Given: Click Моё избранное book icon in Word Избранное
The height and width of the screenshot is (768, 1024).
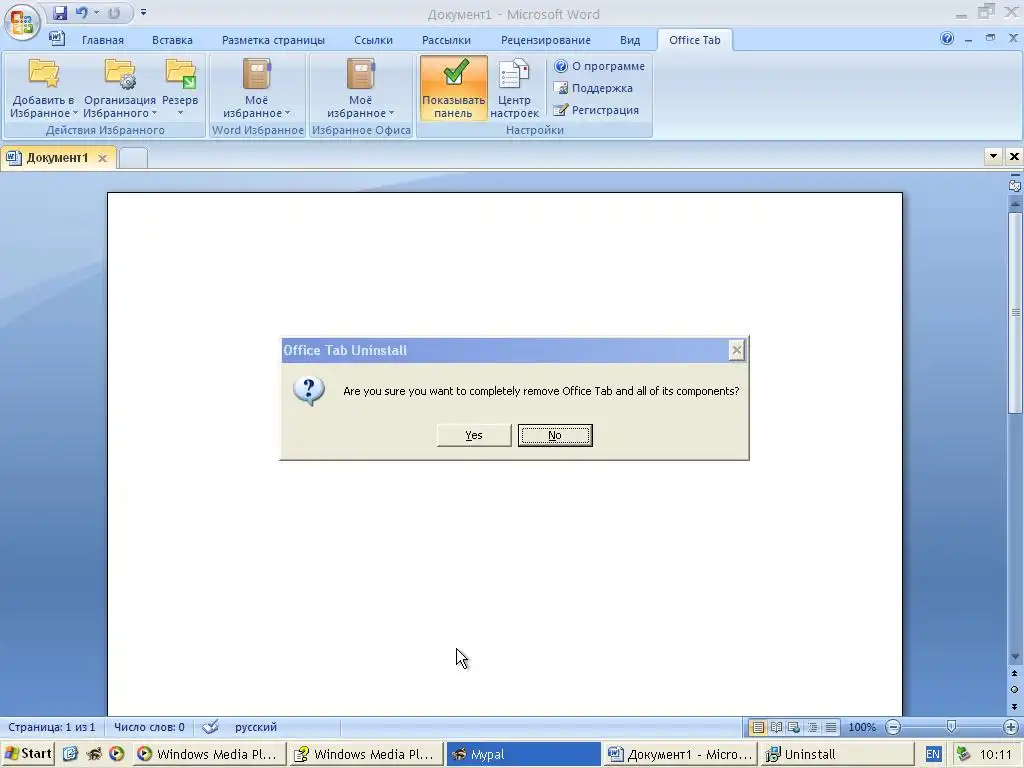Looking at the screenshot, I should point(257,73).
